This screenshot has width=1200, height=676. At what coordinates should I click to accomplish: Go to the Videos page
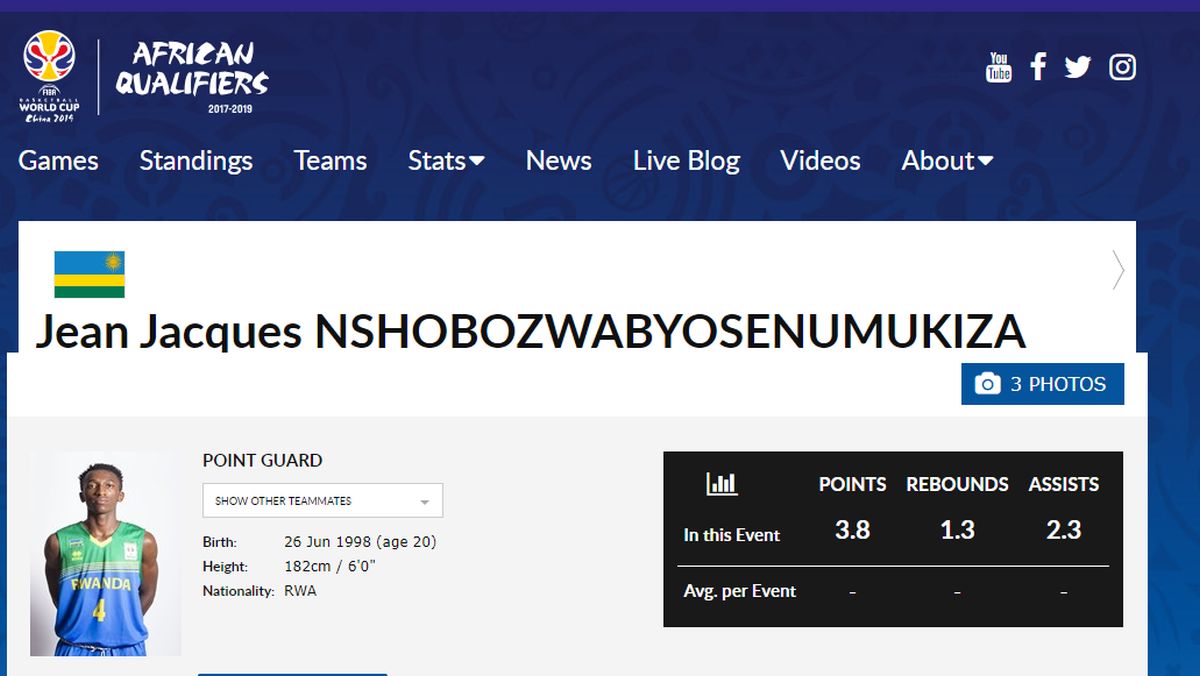coord(820,161)
